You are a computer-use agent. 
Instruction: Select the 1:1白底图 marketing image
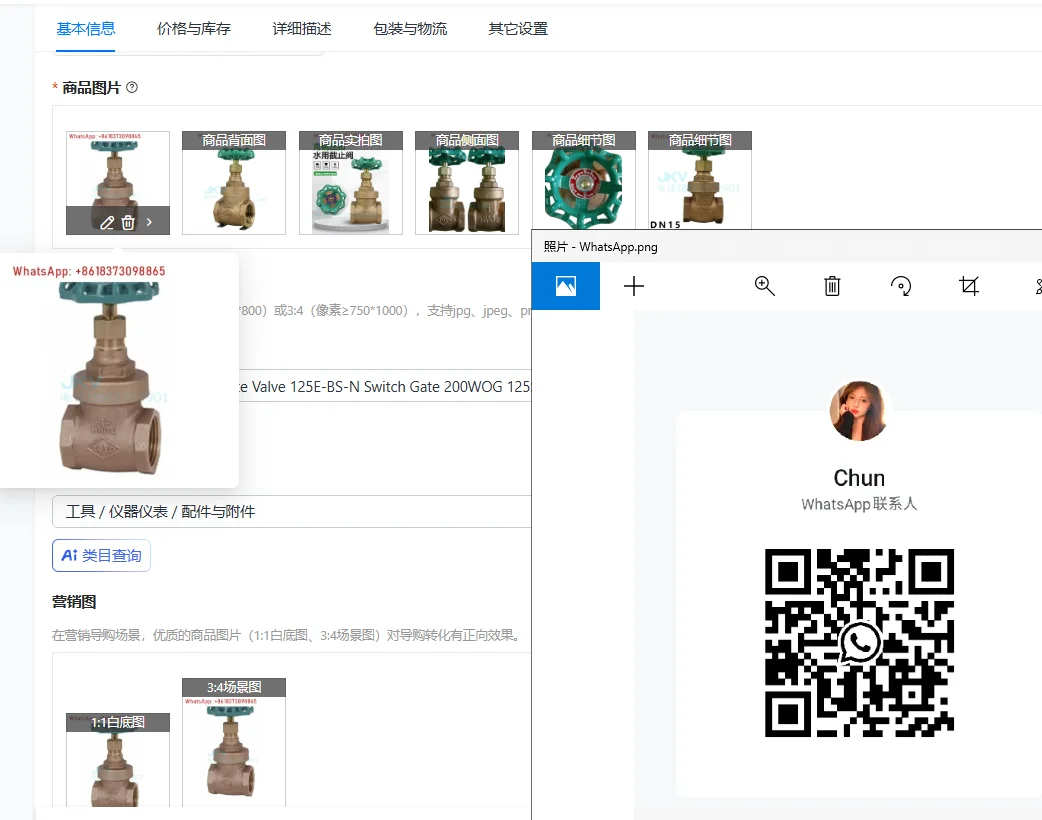click(x=118, y=760)
